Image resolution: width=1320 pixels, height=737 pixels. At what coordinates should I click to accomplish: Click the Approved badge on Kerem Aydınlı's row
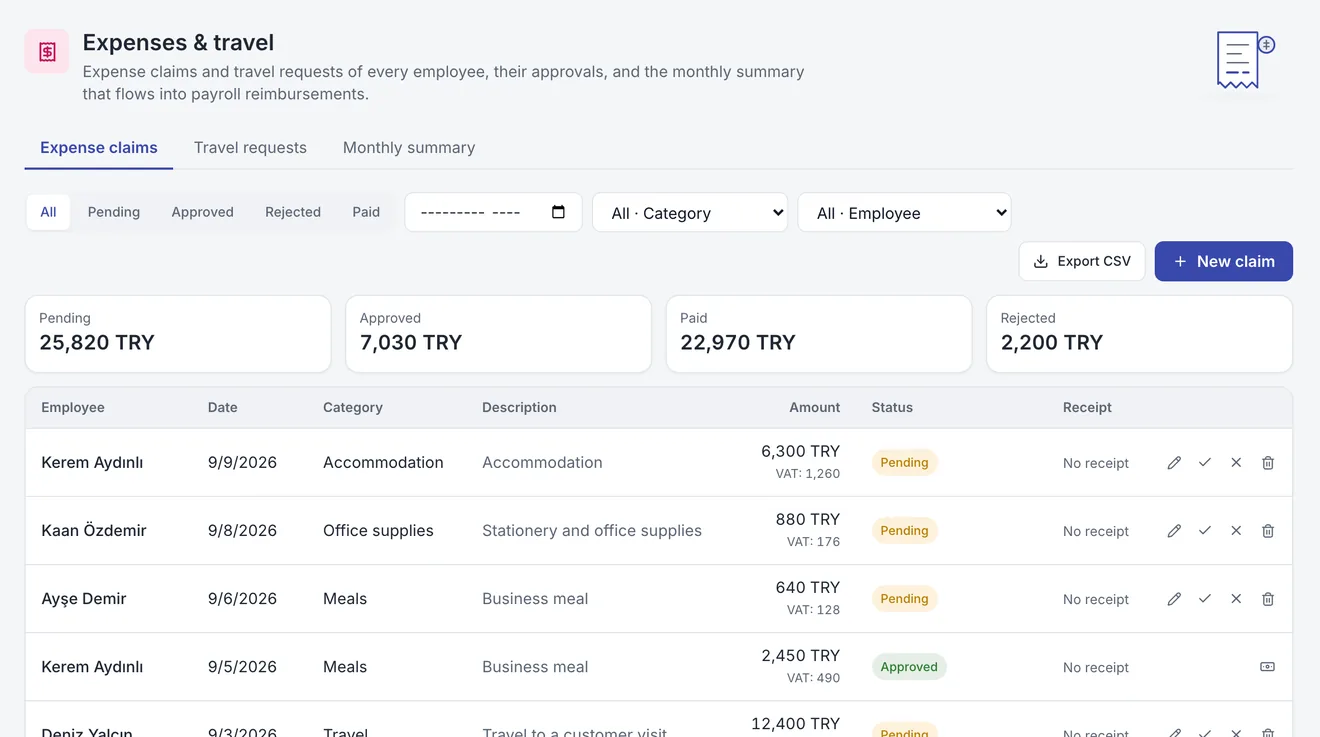point(909,667)
